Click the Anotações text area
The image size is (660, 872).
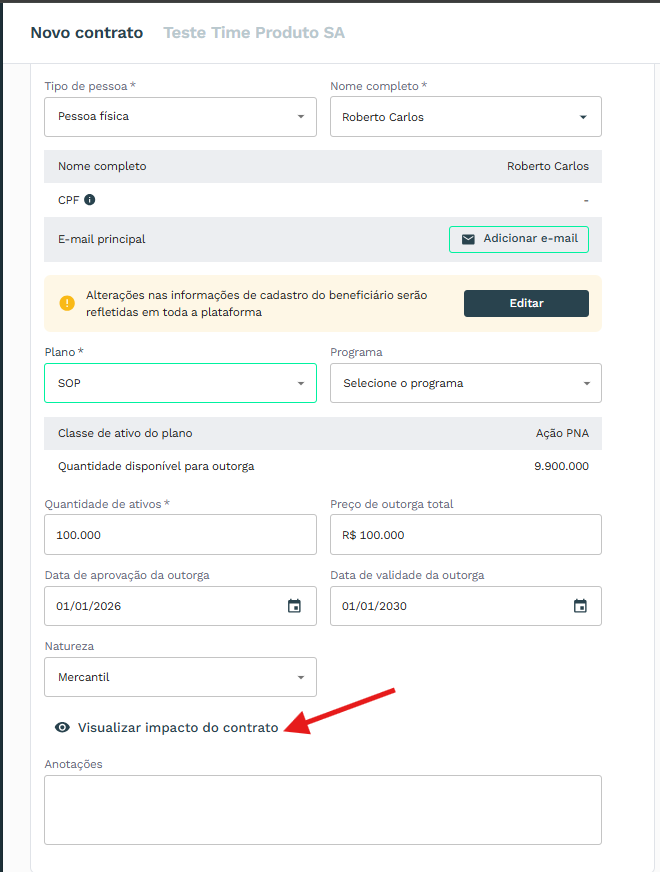[323, 810]
